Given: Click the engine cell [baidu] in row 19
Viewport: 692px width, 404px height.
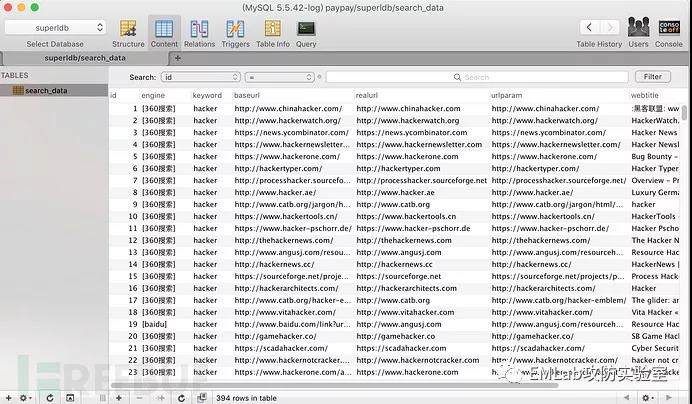Looking at the screenshot, I should (154, 324).
